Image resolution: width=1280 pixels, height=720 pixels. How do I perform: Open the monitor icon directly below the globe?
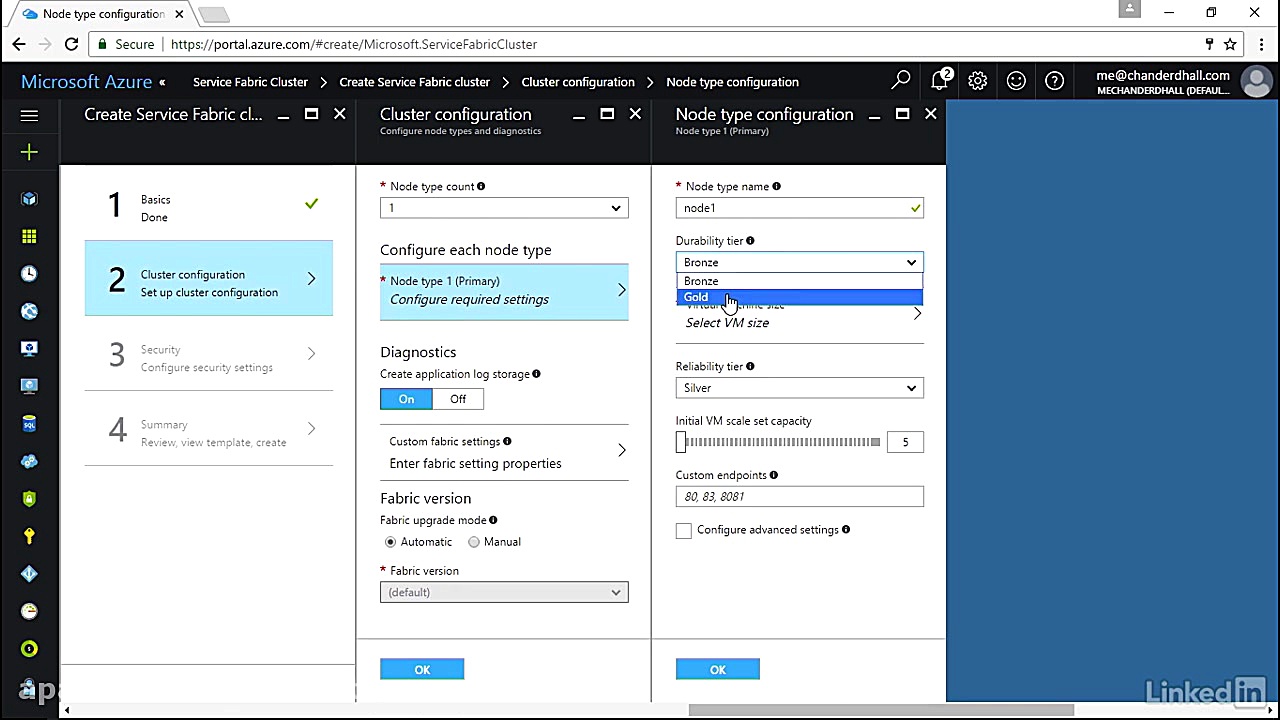(x=29, y=348)
